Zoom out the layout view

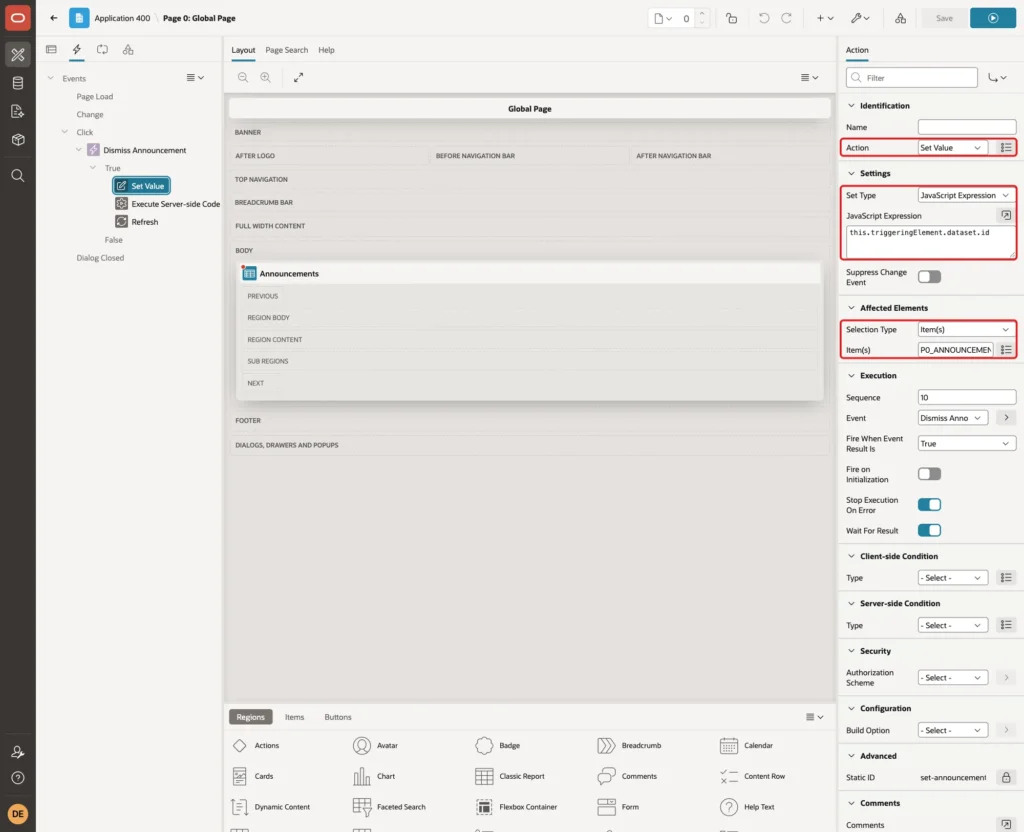[x=243, y=77]
